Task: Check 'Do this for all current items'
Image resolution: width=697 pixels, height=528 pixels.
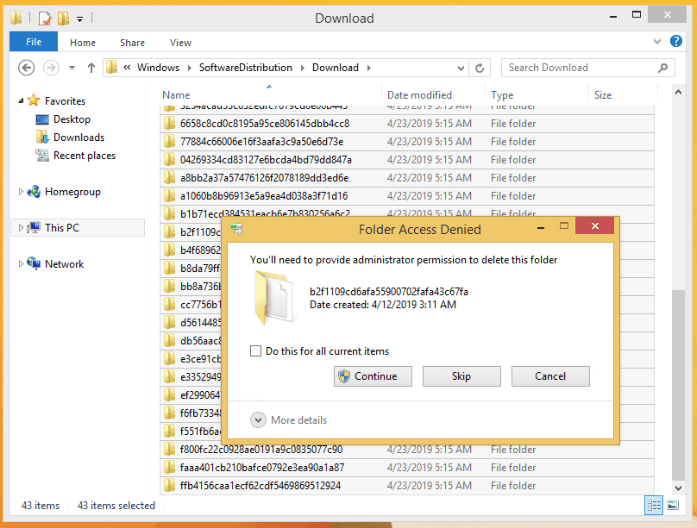Action: 256,351
